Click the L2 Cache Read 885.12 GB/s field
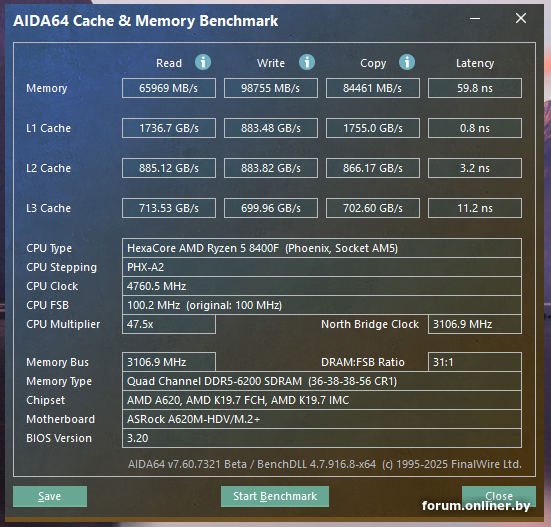This screenshot has height=527, width=551. pos(169,168)
